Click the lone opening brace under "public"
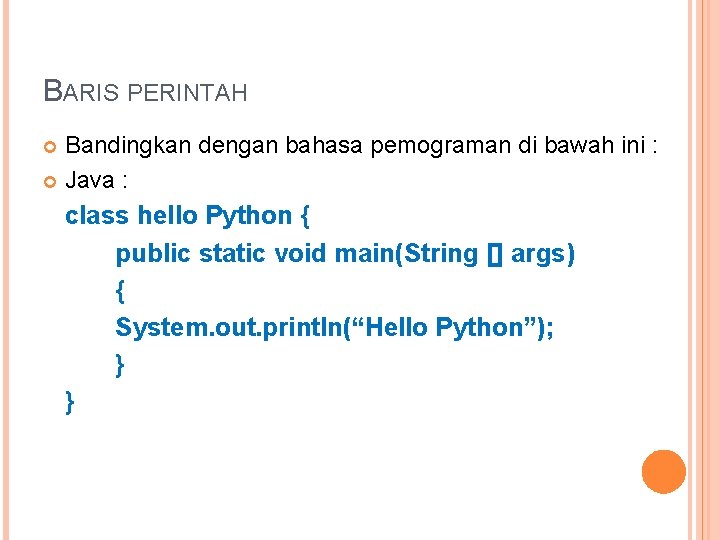The image size is (720, 540). 121,291
